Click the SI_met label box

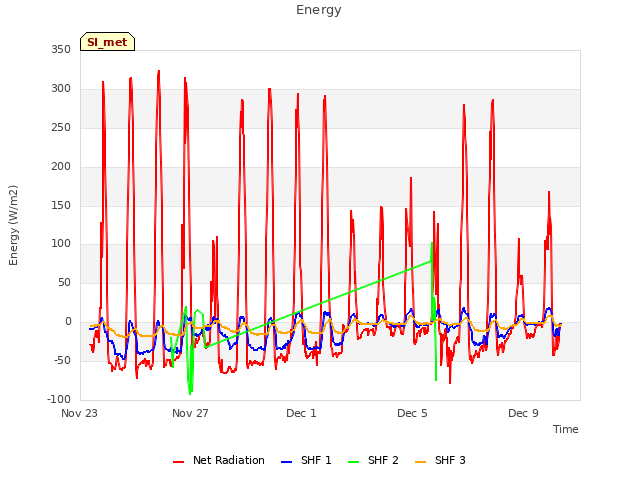click(107, 42)
